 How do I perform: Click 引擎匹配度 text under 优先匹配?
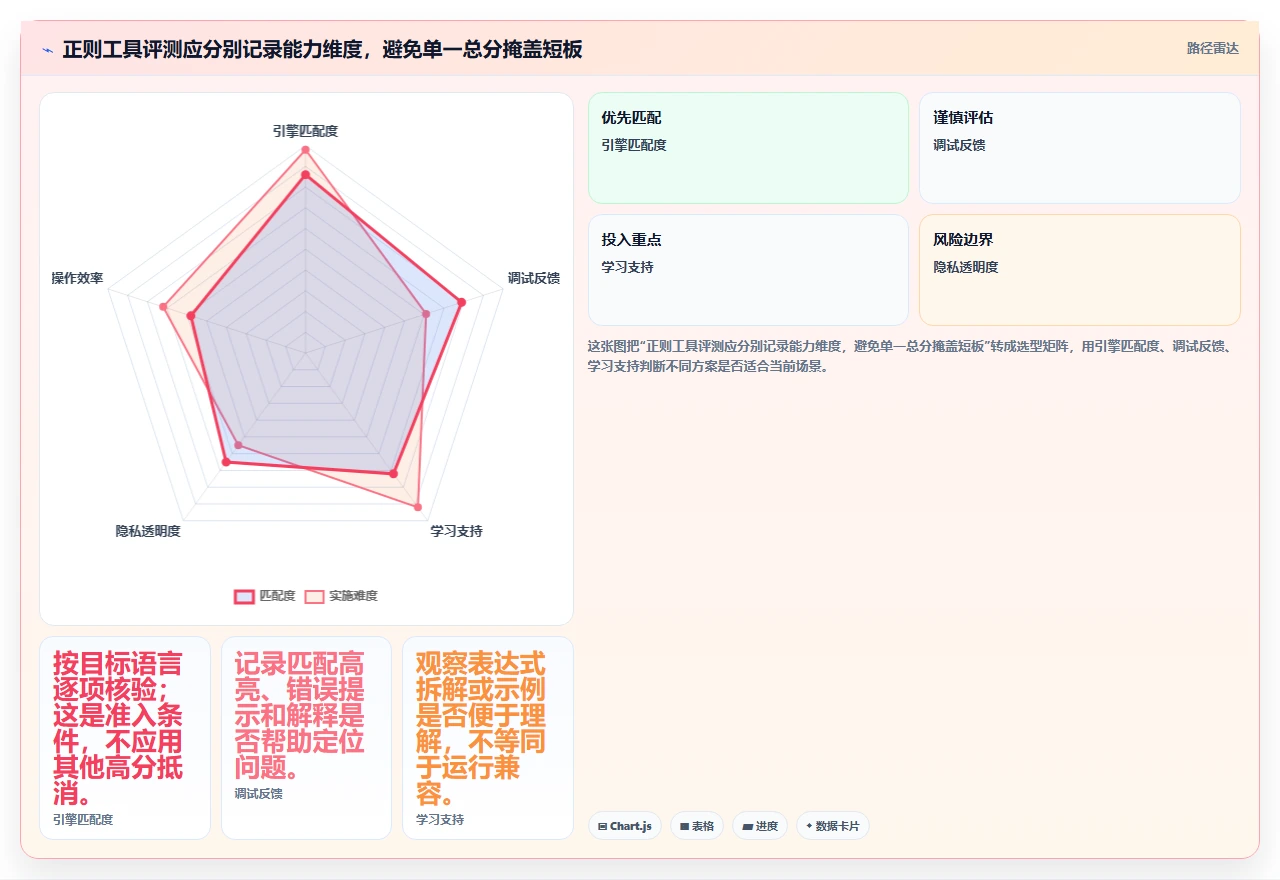634,145
